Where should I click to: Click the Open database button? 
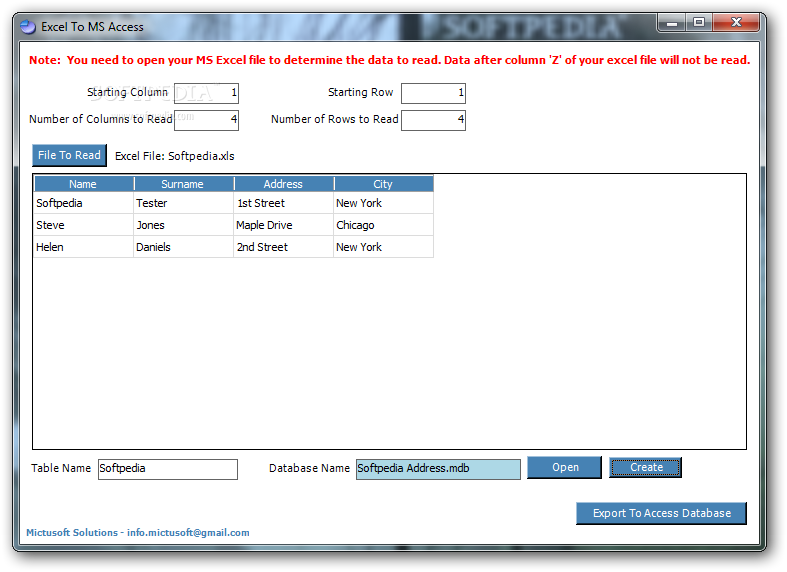pos(564,468)
